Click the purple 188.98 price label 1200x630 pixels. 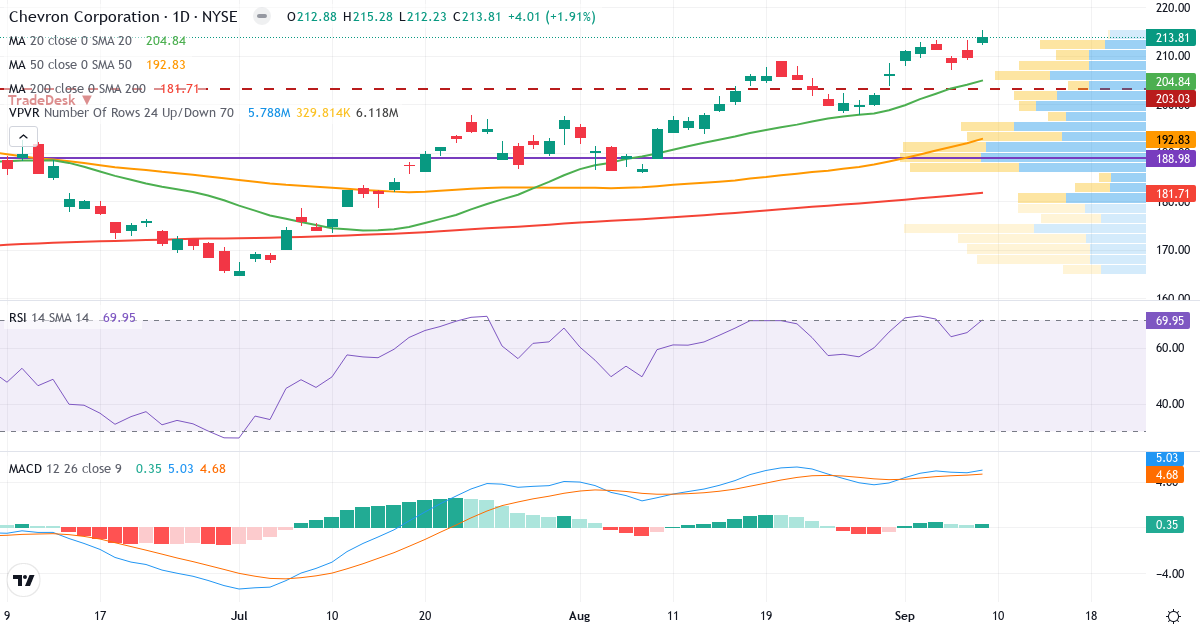coord(1172,158)
